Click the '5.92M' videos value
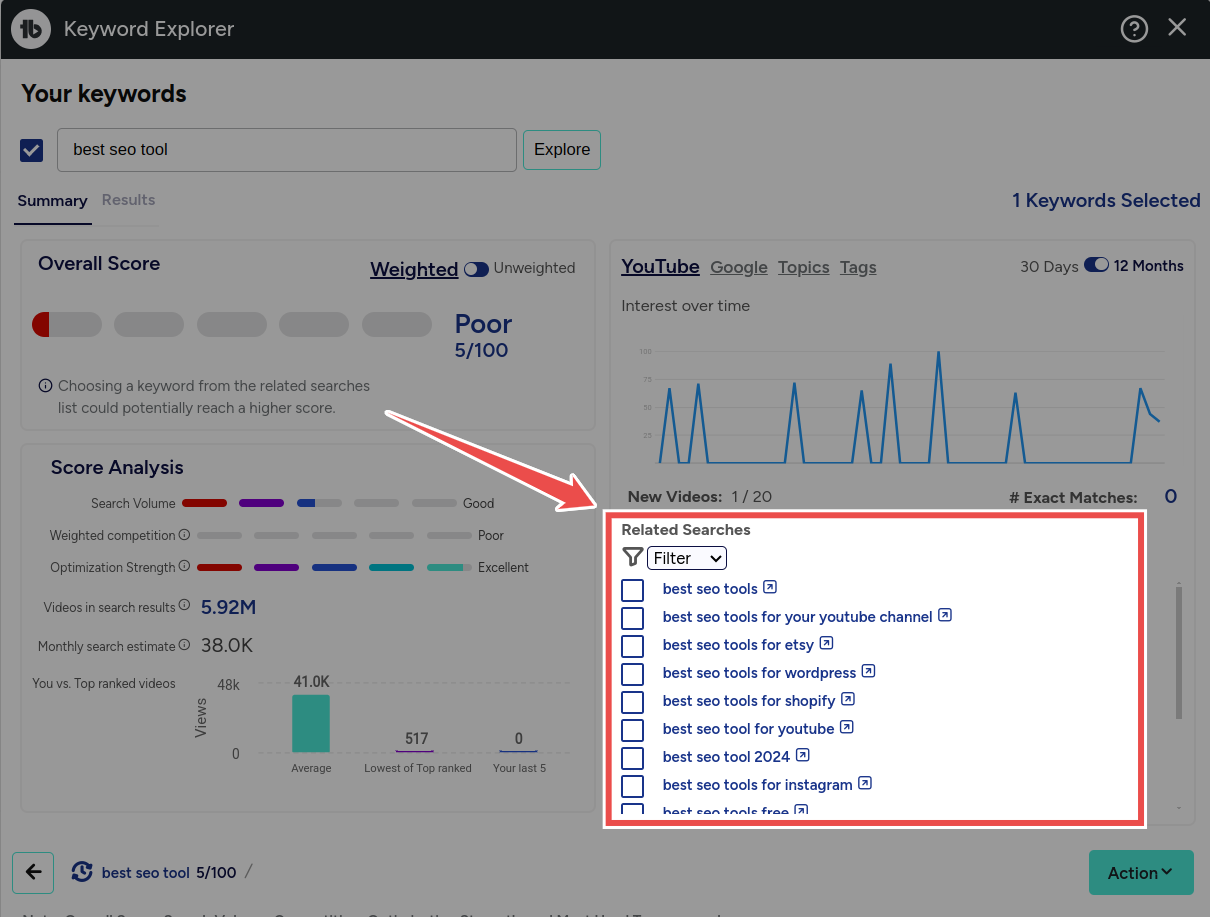Screen dimensions: 1210x917 229,607
